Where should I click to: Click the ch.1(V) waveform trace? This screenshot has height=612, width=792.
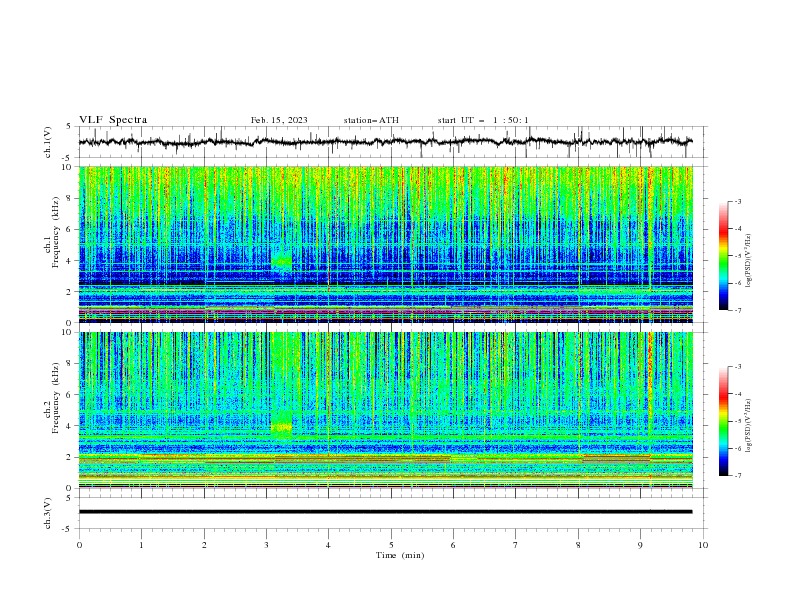click(x=385, y=142)
